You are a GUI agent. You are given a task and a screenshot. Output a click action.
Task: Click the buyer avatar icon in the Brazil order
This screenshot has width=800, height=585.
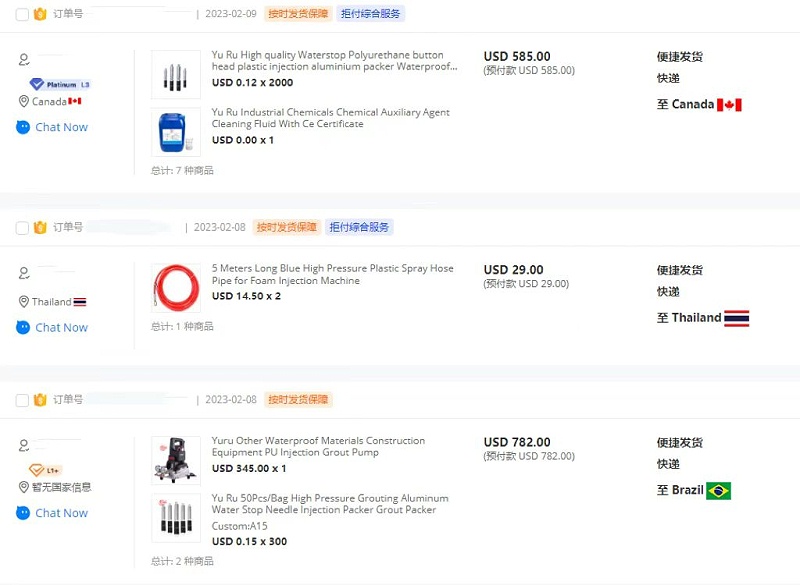(x=24, y=444)
